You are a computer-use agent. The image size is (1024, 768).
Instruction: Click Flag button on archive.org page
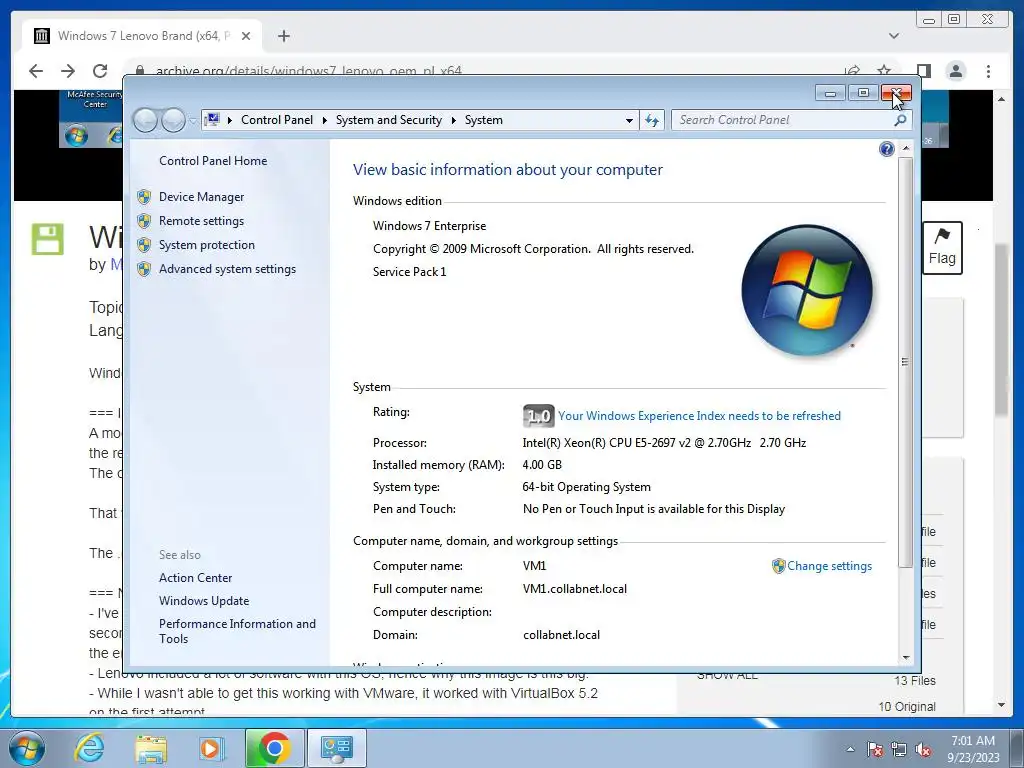click(942, 248)
